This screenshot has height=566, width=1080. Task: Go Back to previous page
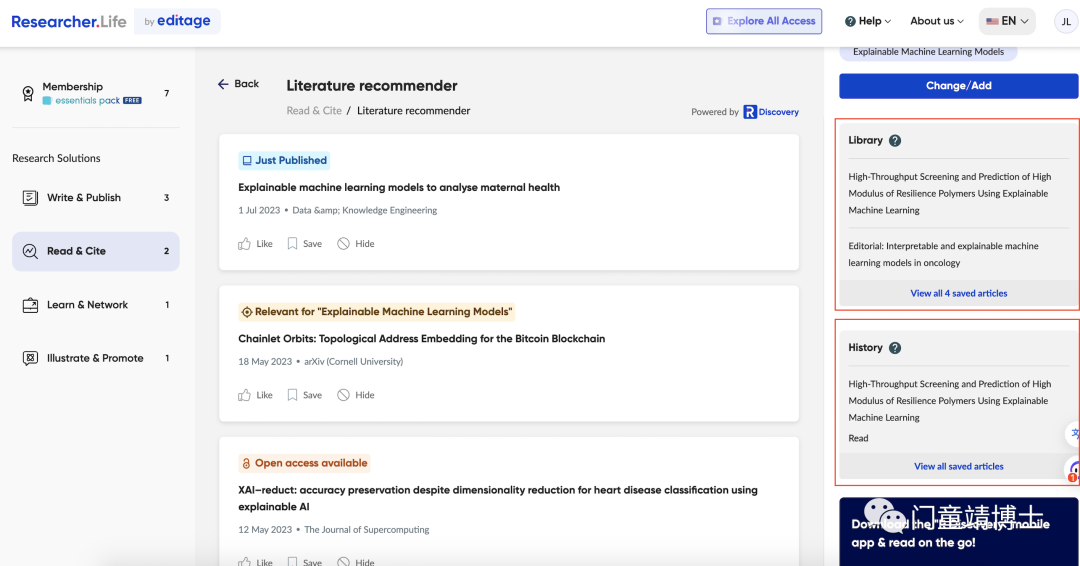[238, 84]
